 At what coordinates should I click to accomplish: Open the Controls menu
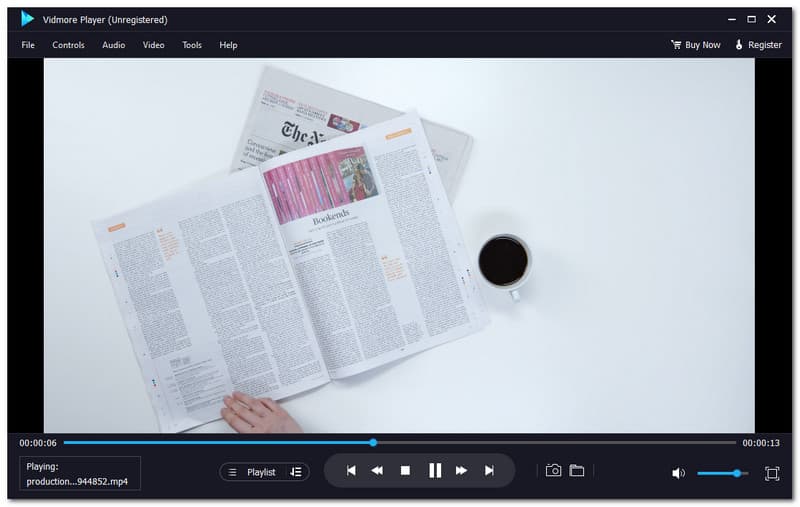click(68, 45)
